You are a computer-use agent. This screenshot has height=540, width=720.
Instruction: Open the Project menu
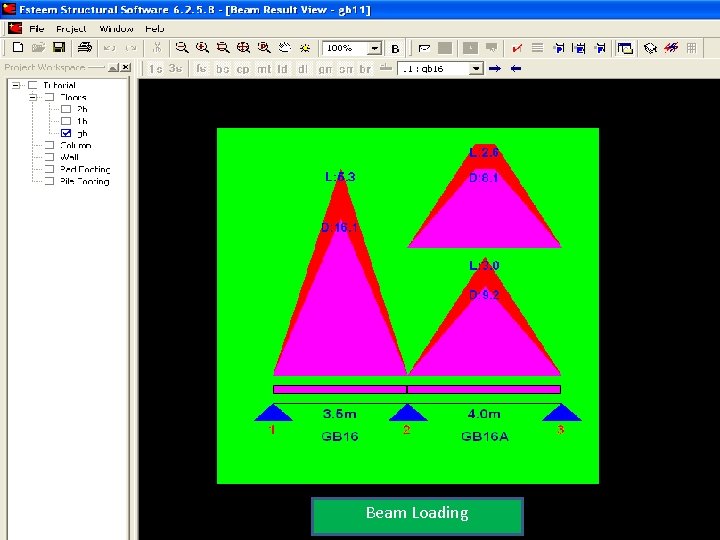(71, 29)
